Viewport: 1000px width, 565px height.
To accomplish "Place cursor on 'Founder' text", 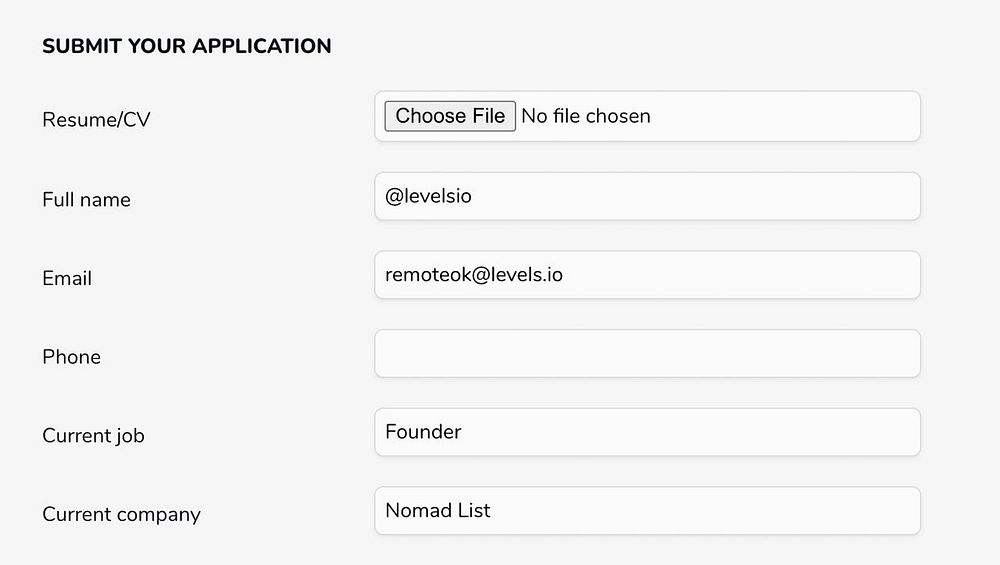I will (x=423, y=432).
